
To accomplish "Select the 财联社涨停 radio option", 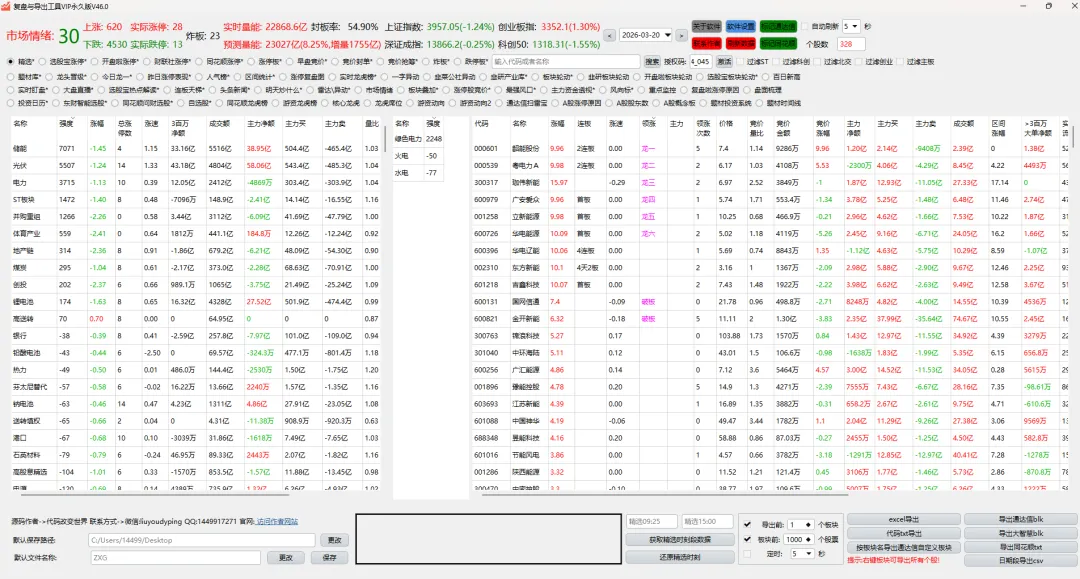I will pos(147,62).
